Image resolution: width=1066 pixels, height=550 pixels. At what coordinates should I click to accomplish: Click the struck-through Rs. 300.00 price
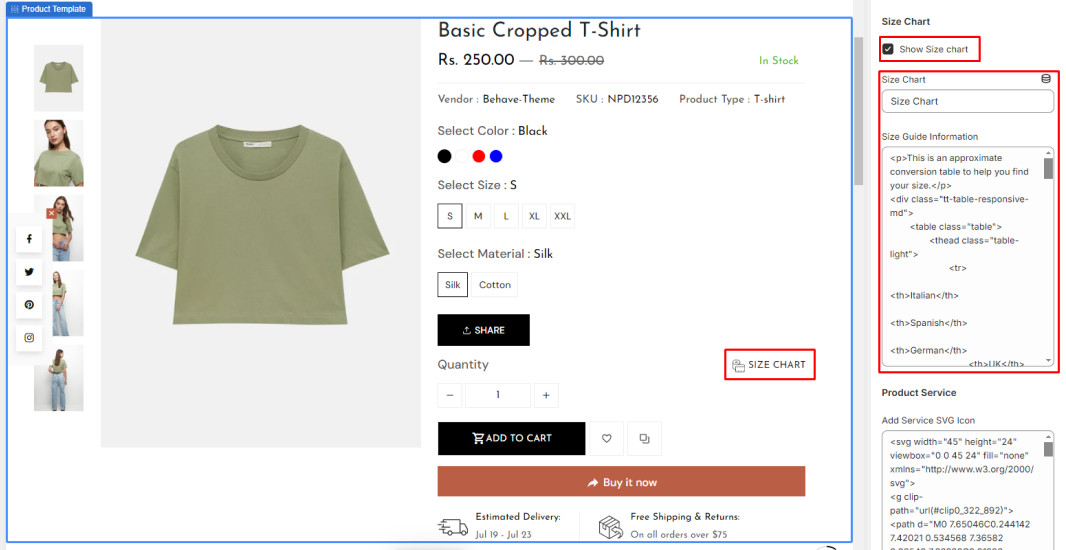pyautogui.click(x=572, y=61)
